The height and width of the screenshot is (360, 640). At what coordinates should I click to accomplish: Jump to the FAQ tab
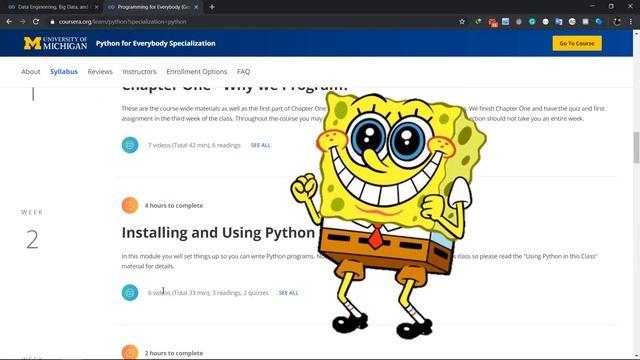coord(243,71)
